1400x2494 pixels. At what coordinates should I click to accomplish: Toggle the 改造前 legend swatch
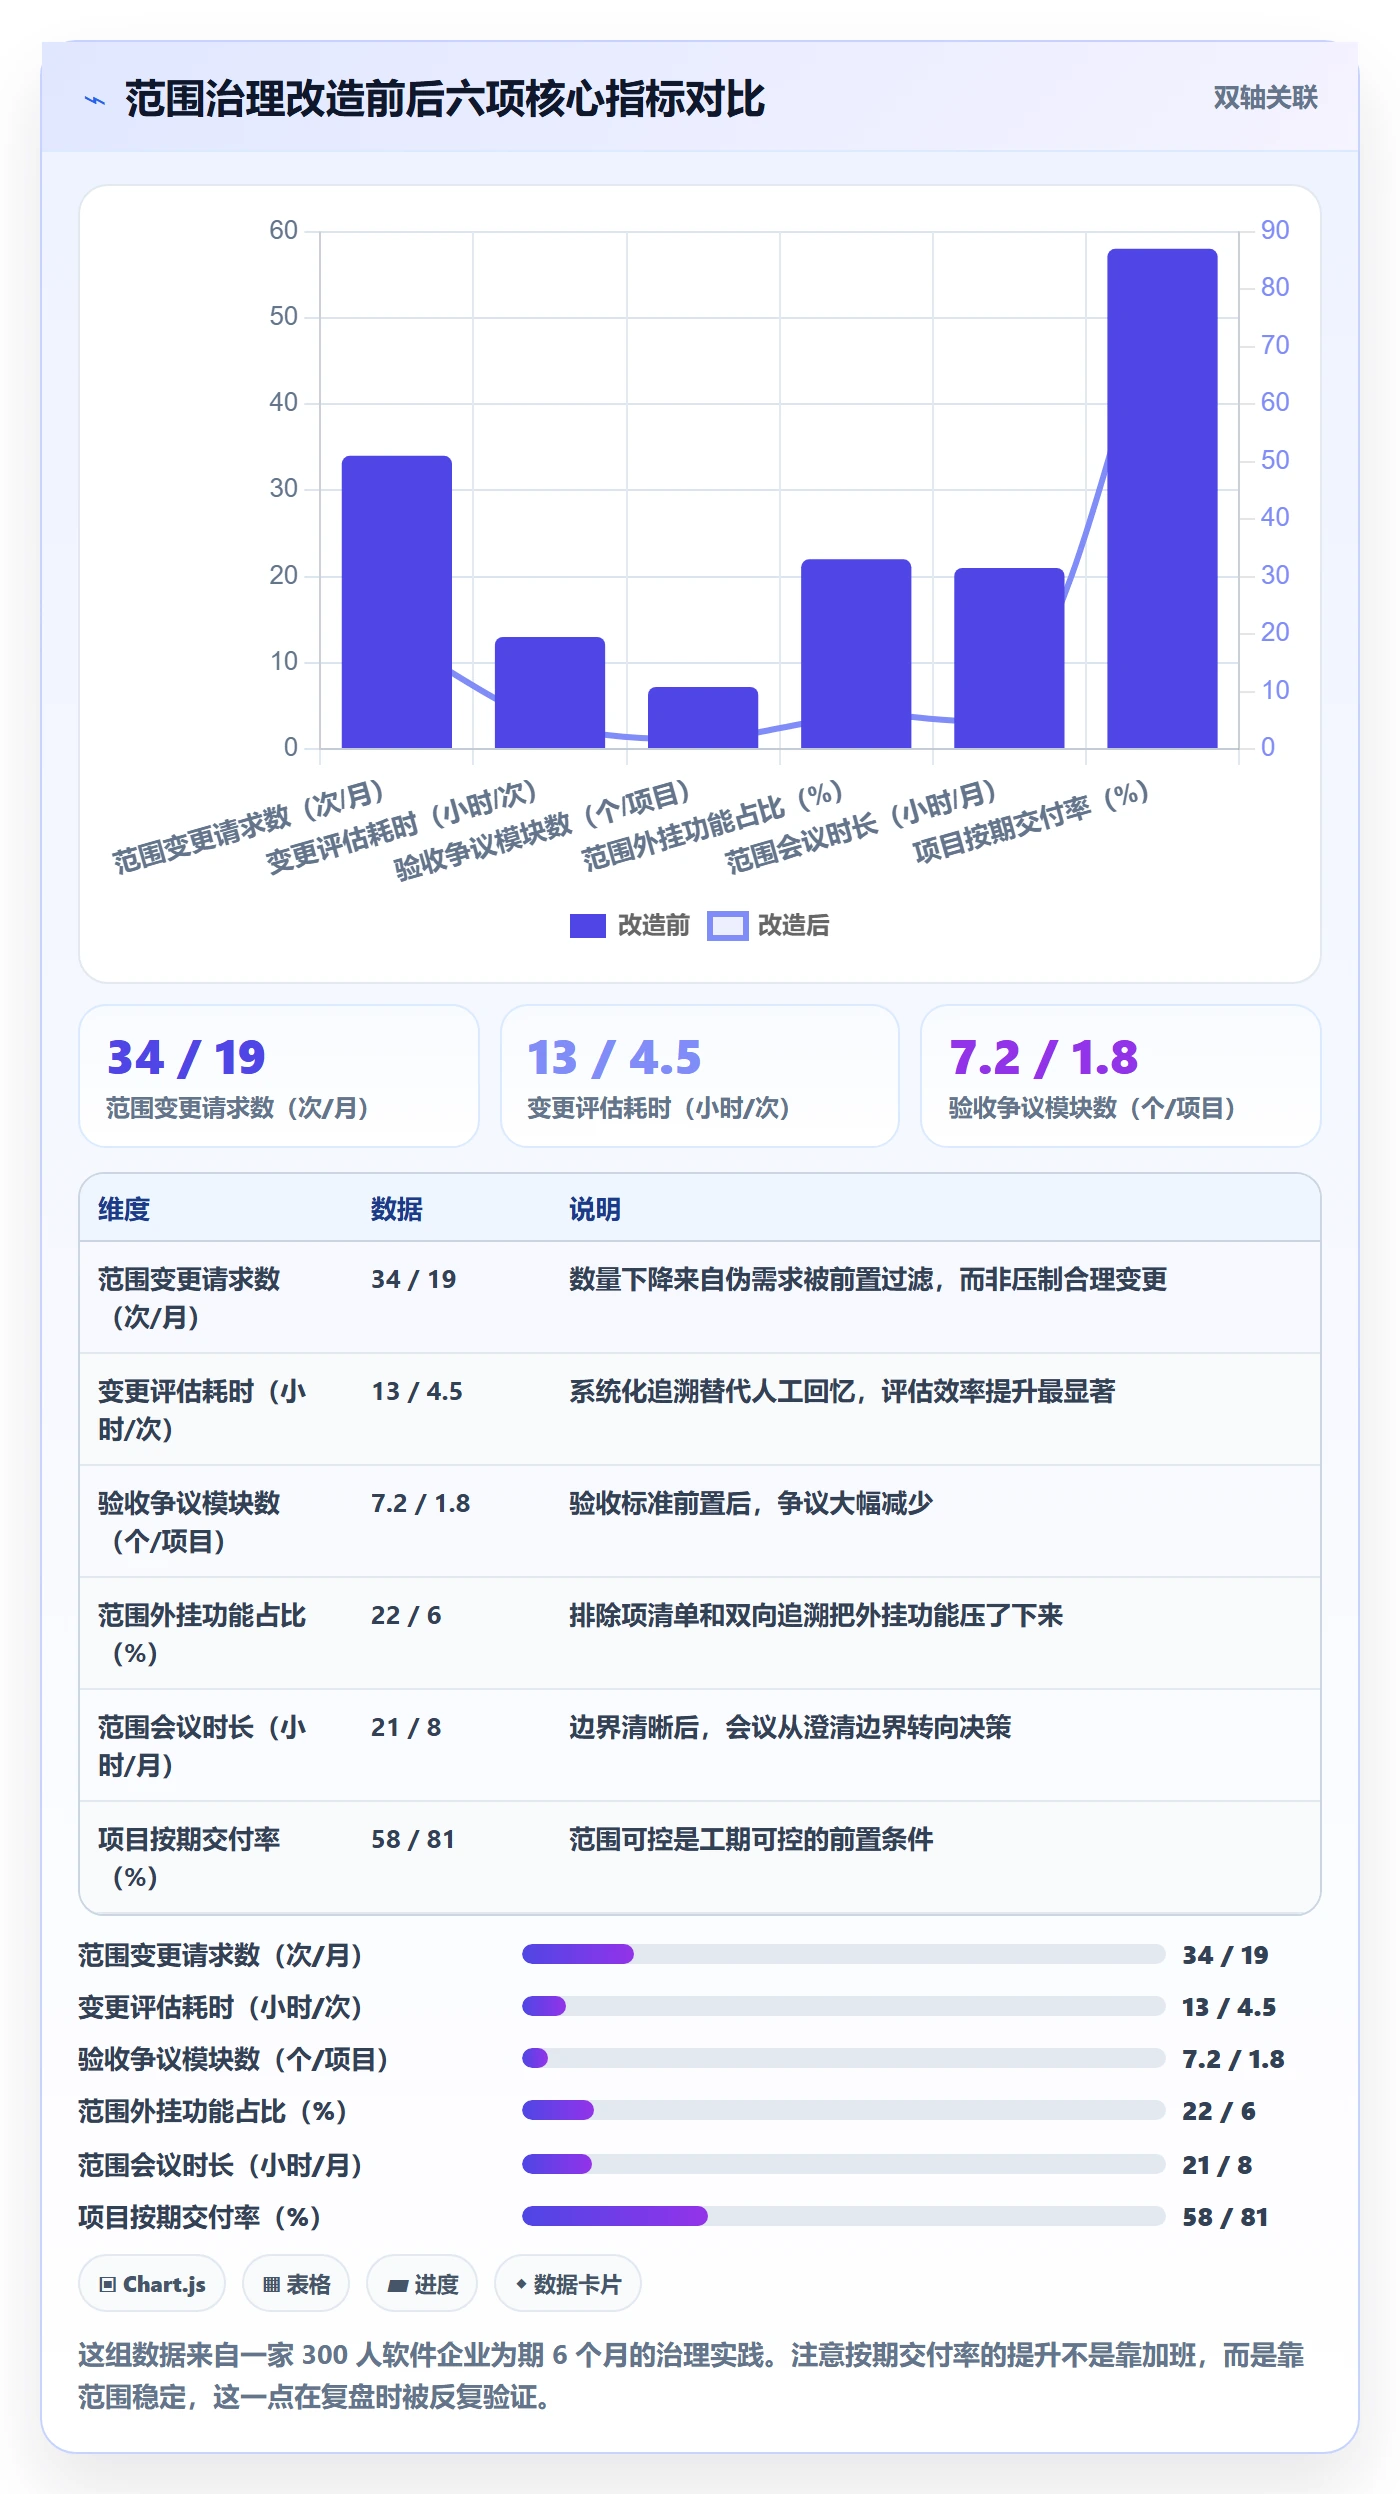(588, 926)
